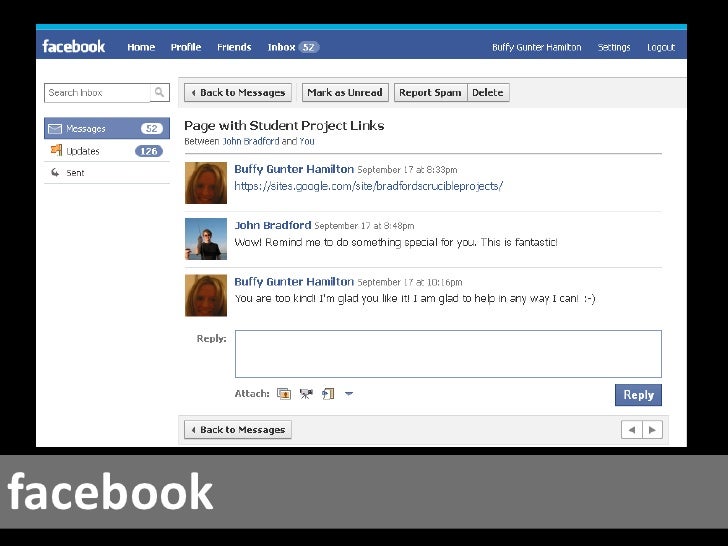Click 'September 17 at 10:16pm' timestamp

[x=410, y=282]
